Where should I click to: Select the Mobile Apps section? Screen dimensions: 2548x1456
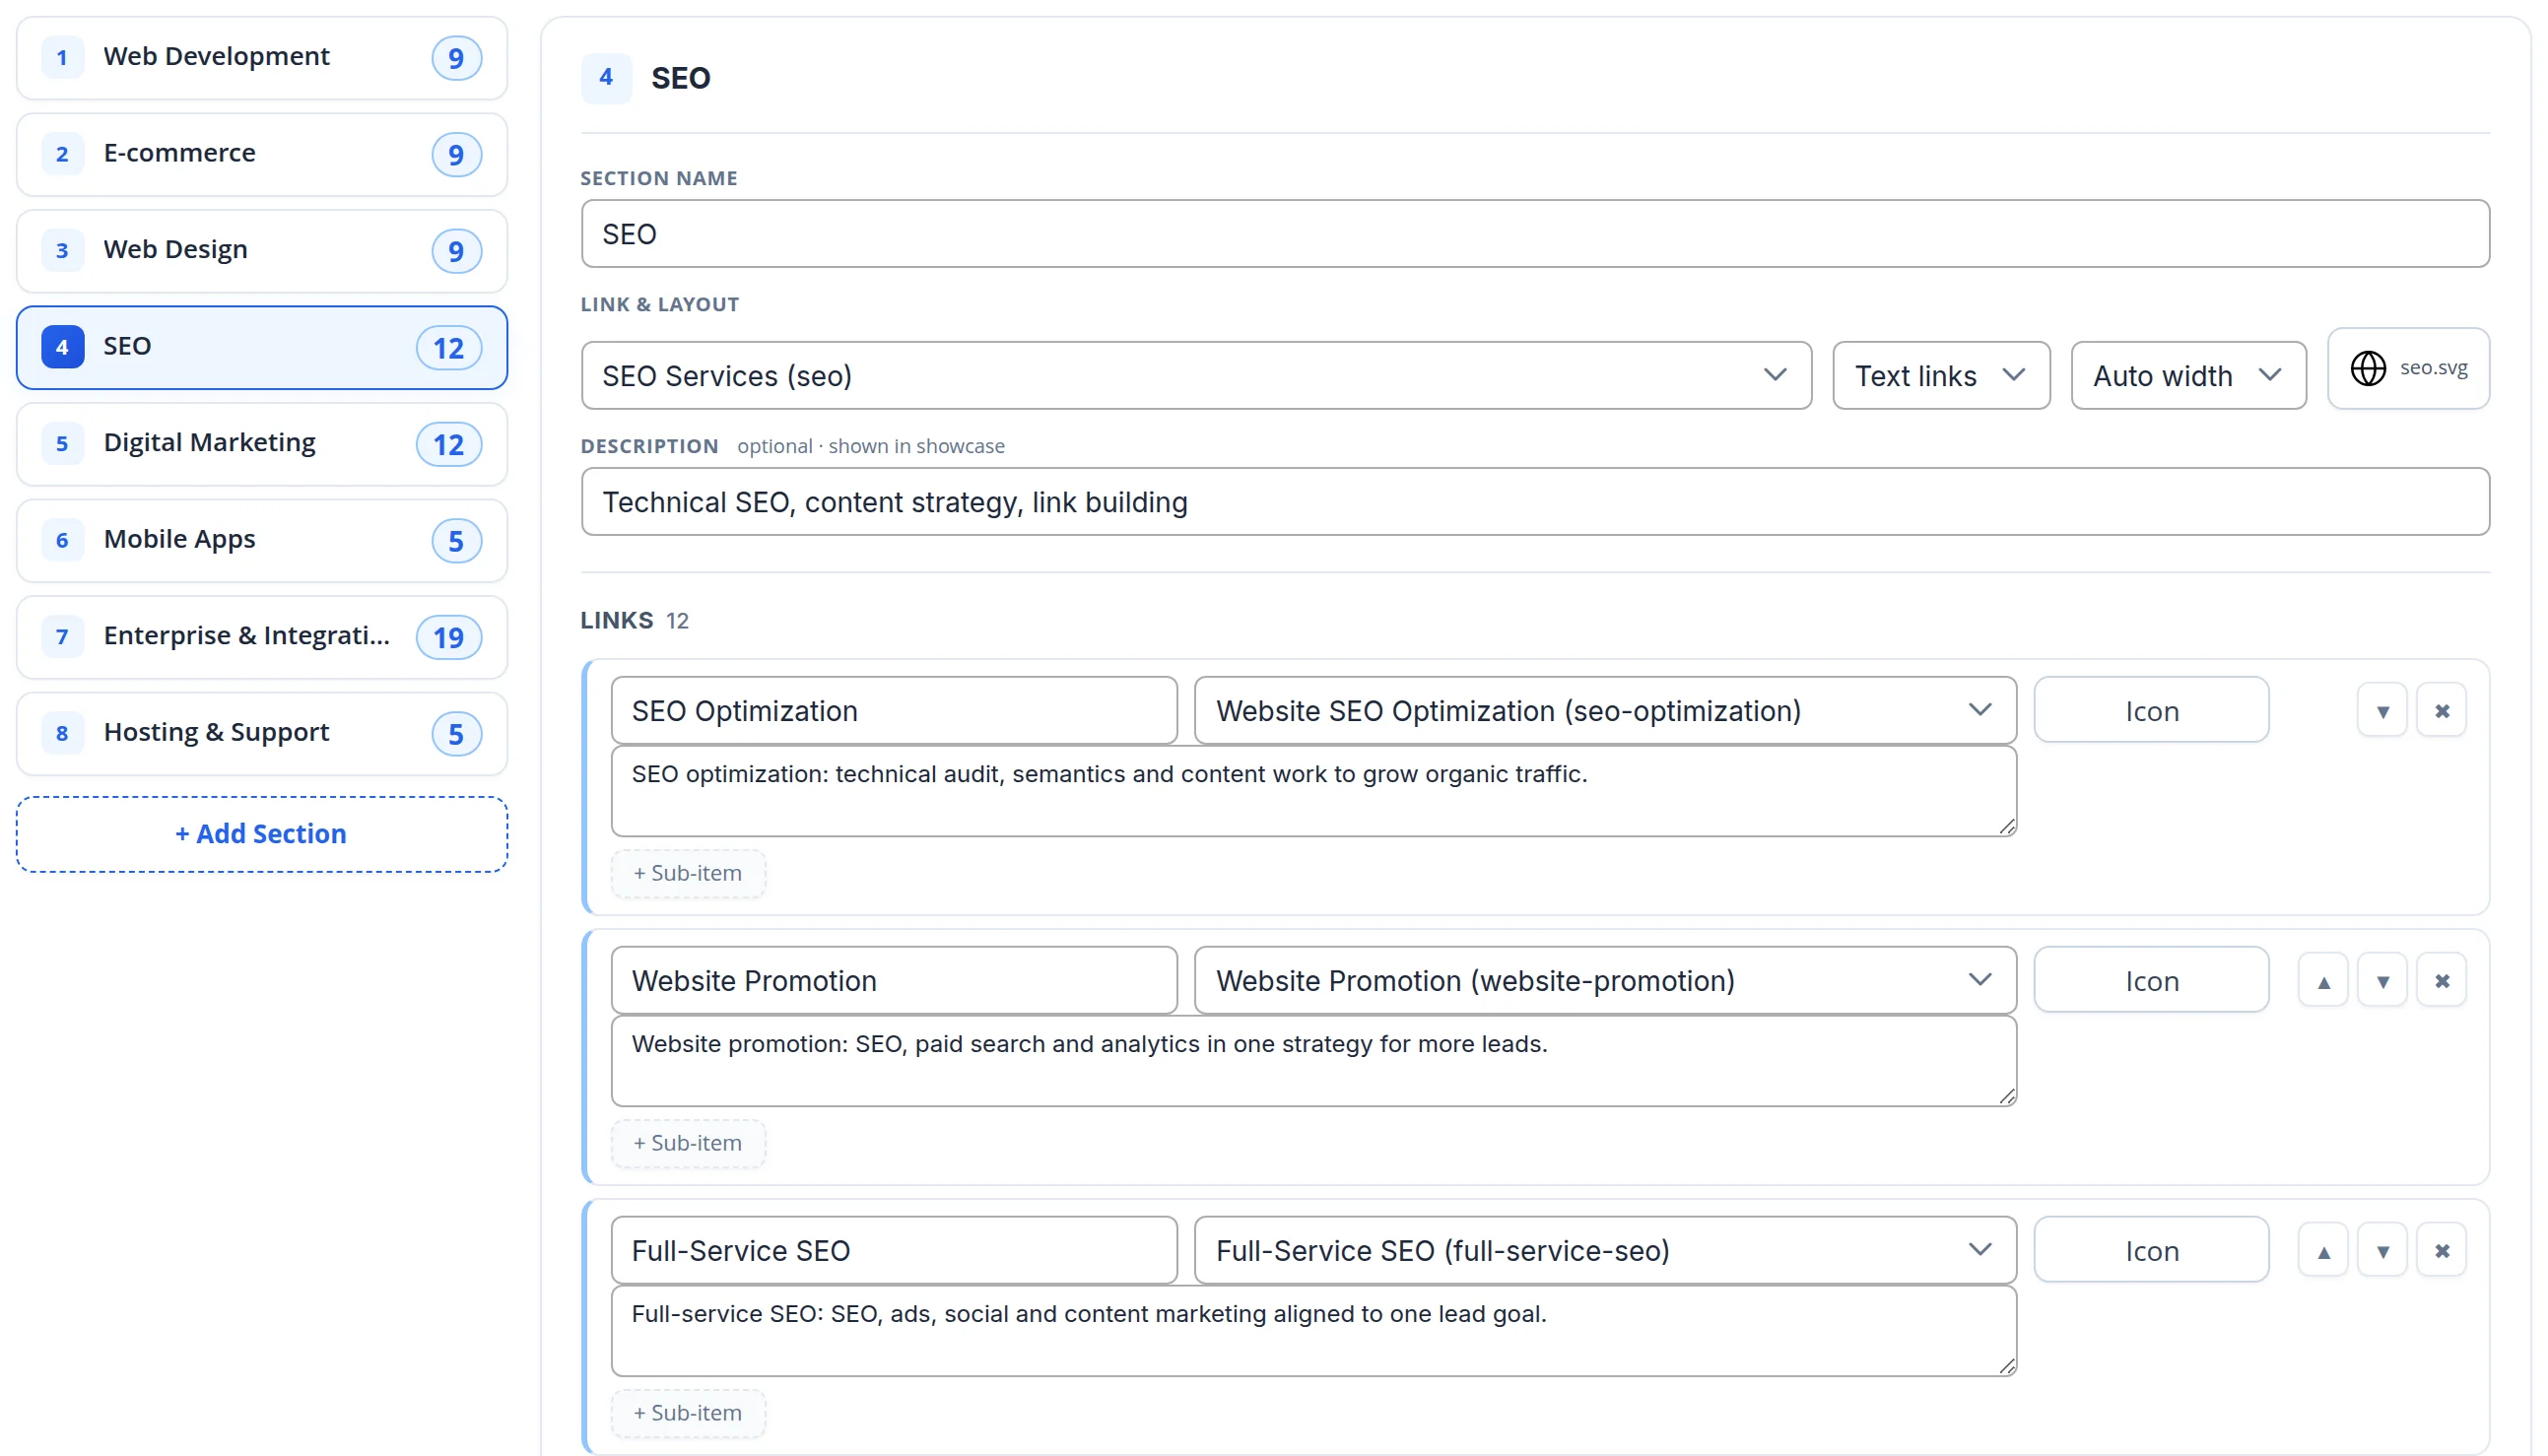coord(262,541)
